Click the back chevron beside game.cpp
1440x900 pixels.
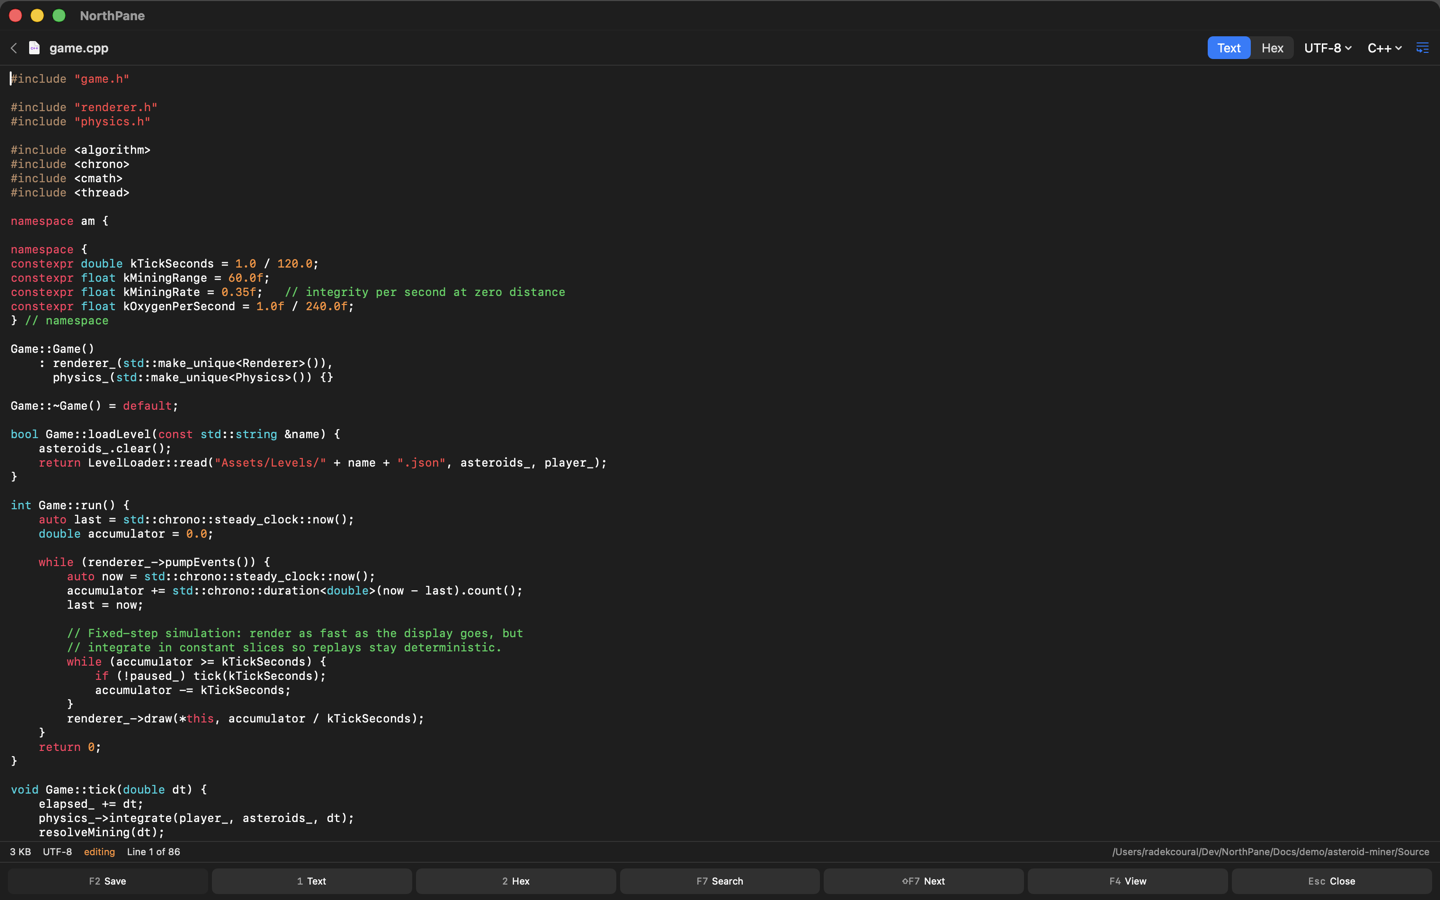[x=14, y=48]
